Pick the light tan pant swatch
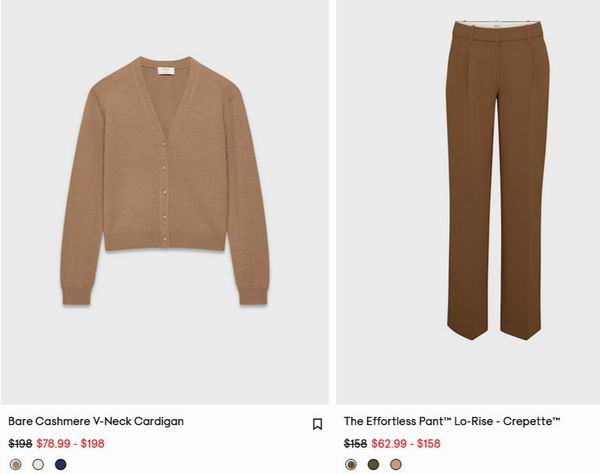The width and height of the screenshot is (600, 474). (x=396, y=464)
